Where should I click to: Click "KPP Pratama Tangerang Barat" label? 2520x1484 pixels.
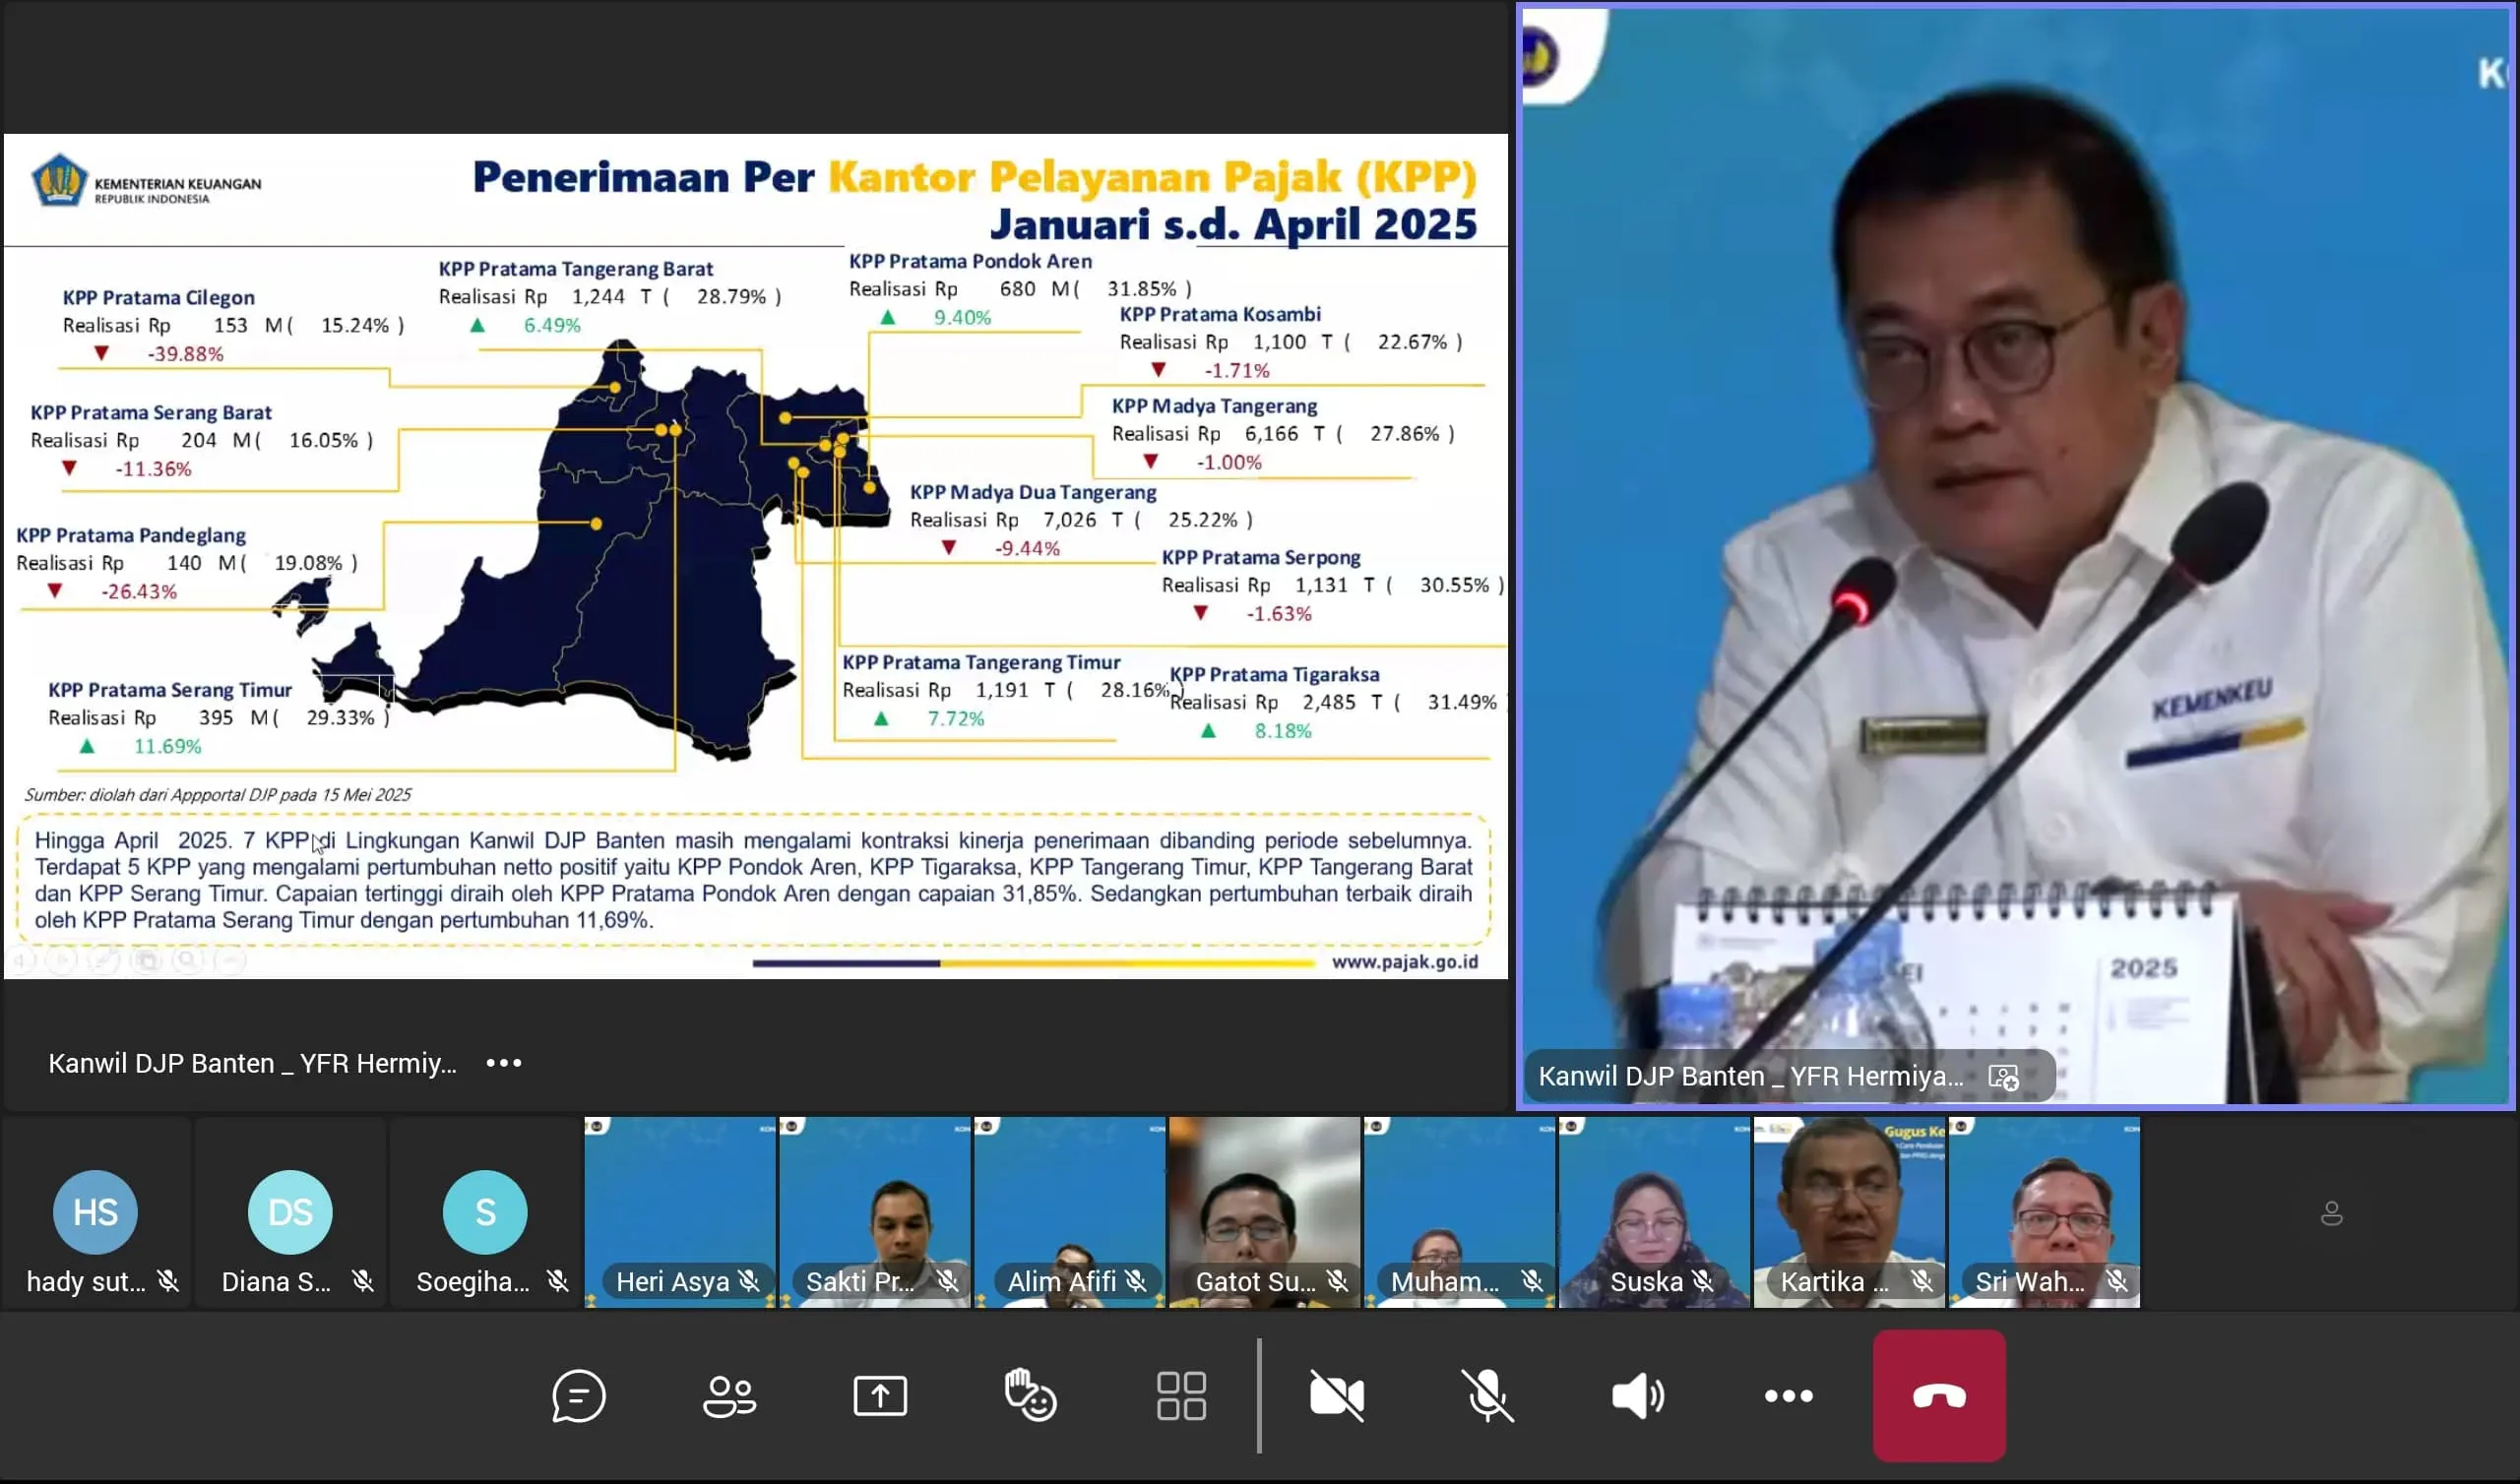tap(576, 270)
